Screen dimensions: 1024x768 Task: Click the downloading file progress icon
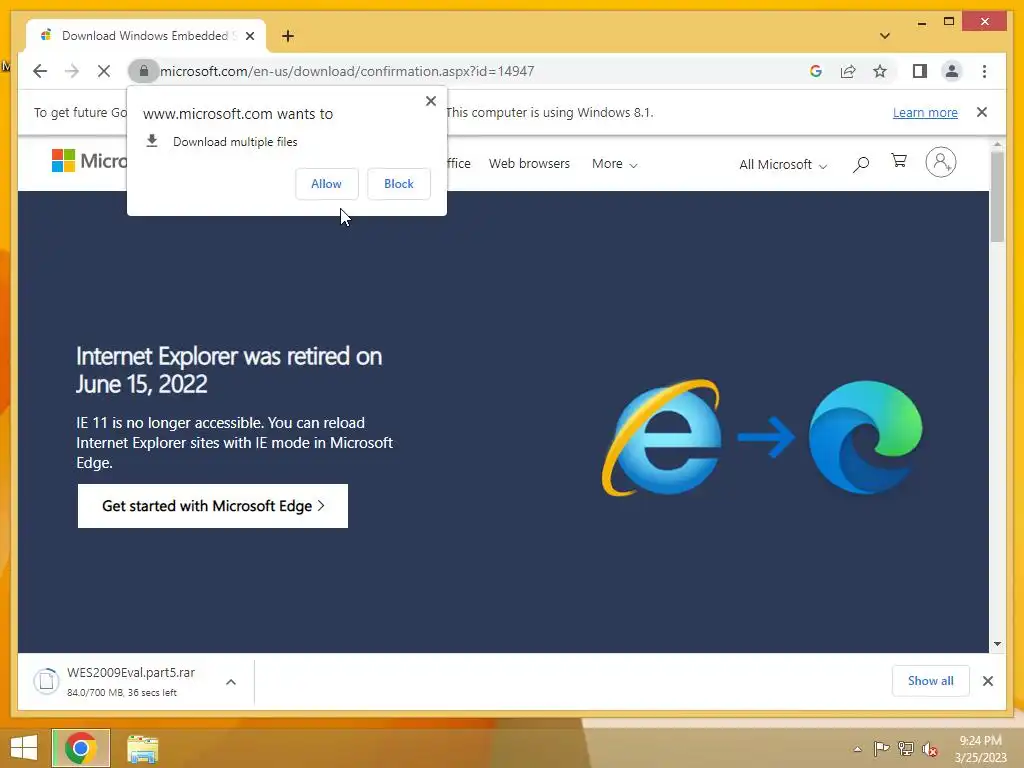(46, 681)
